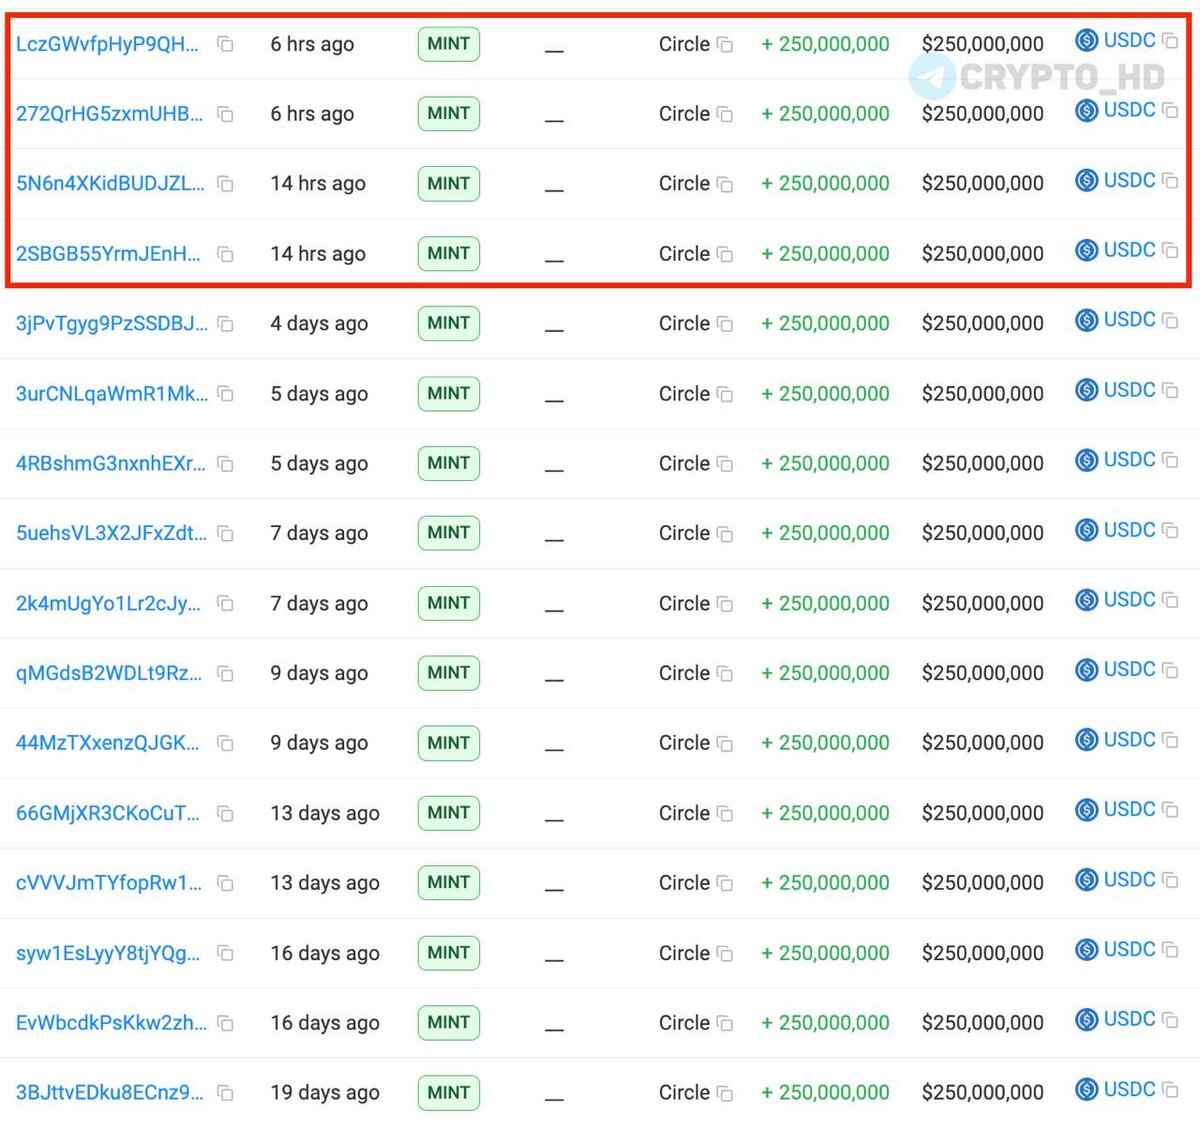Image resolution: width=1200 pixels, height=1127 pixels.
Task: Copy transaction signature 2k4mUgYo1Lr2cJy
Action: click(x=225, y=603)
